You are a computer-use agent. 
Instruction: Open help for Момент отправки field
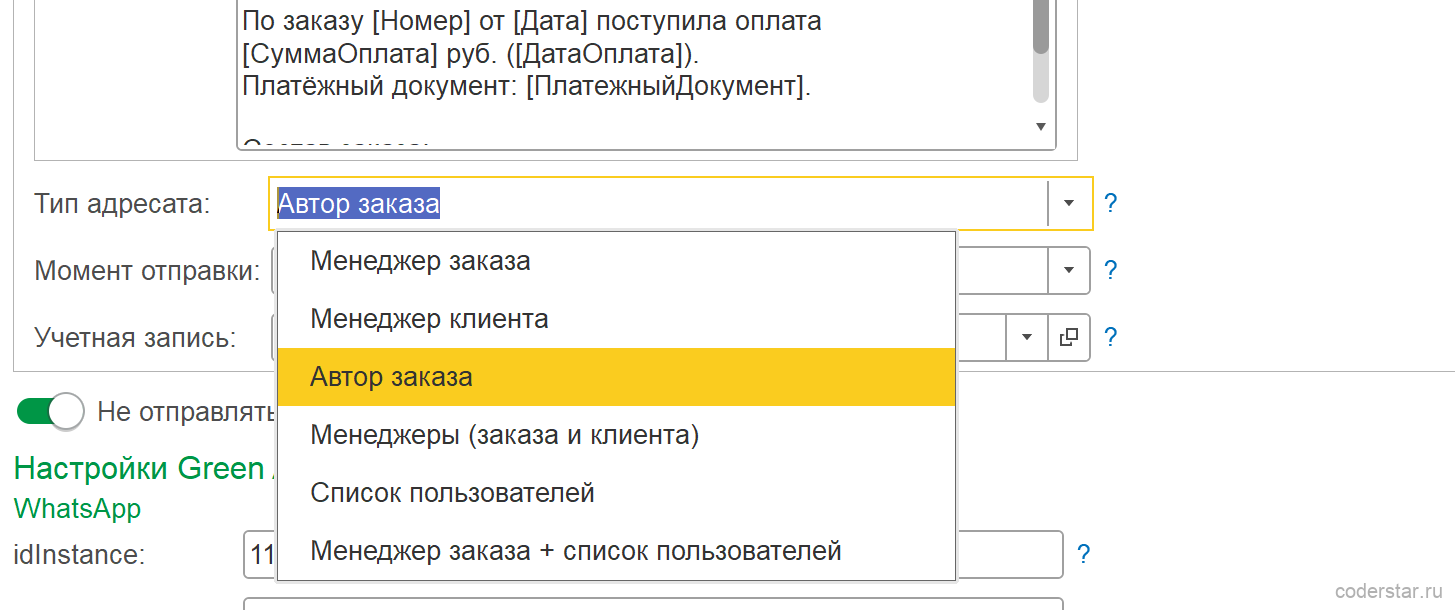point(1110,270)
